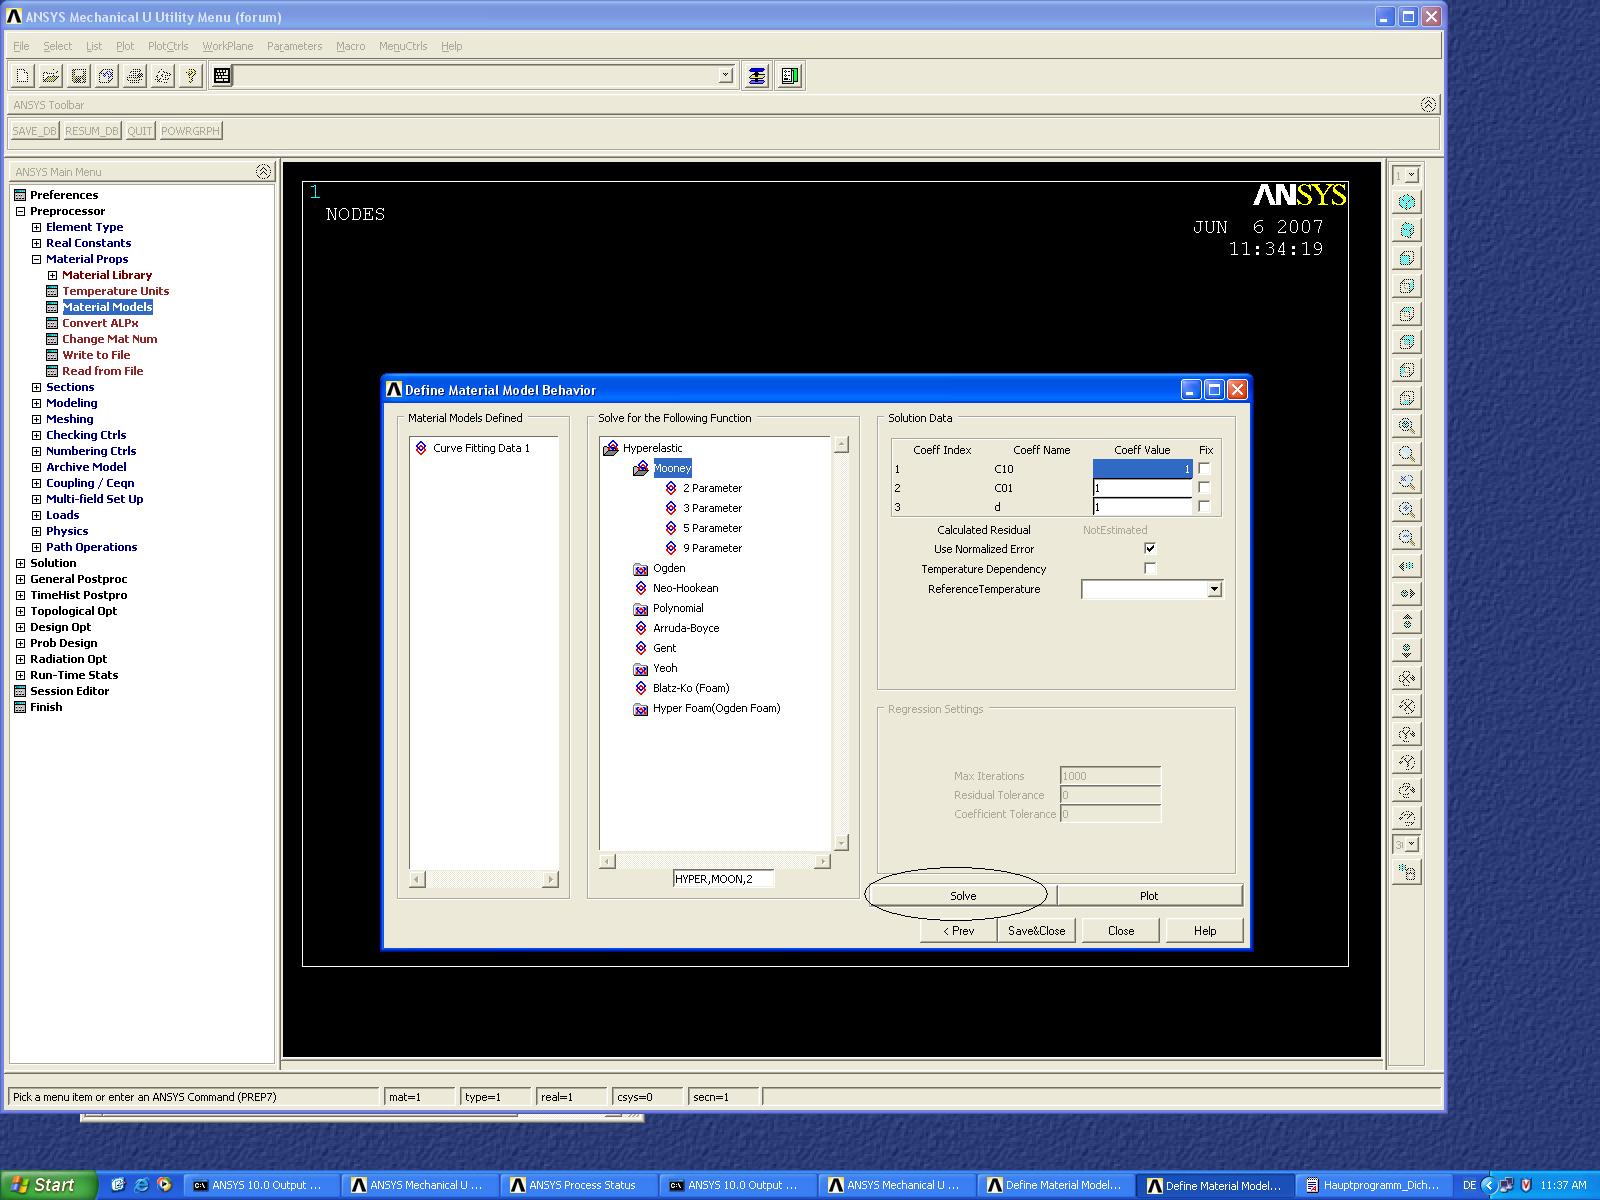The height and width of the screenshot is (1200, 1600).
Task: Expand the Element Type tree node
Action: pos(36,227)
